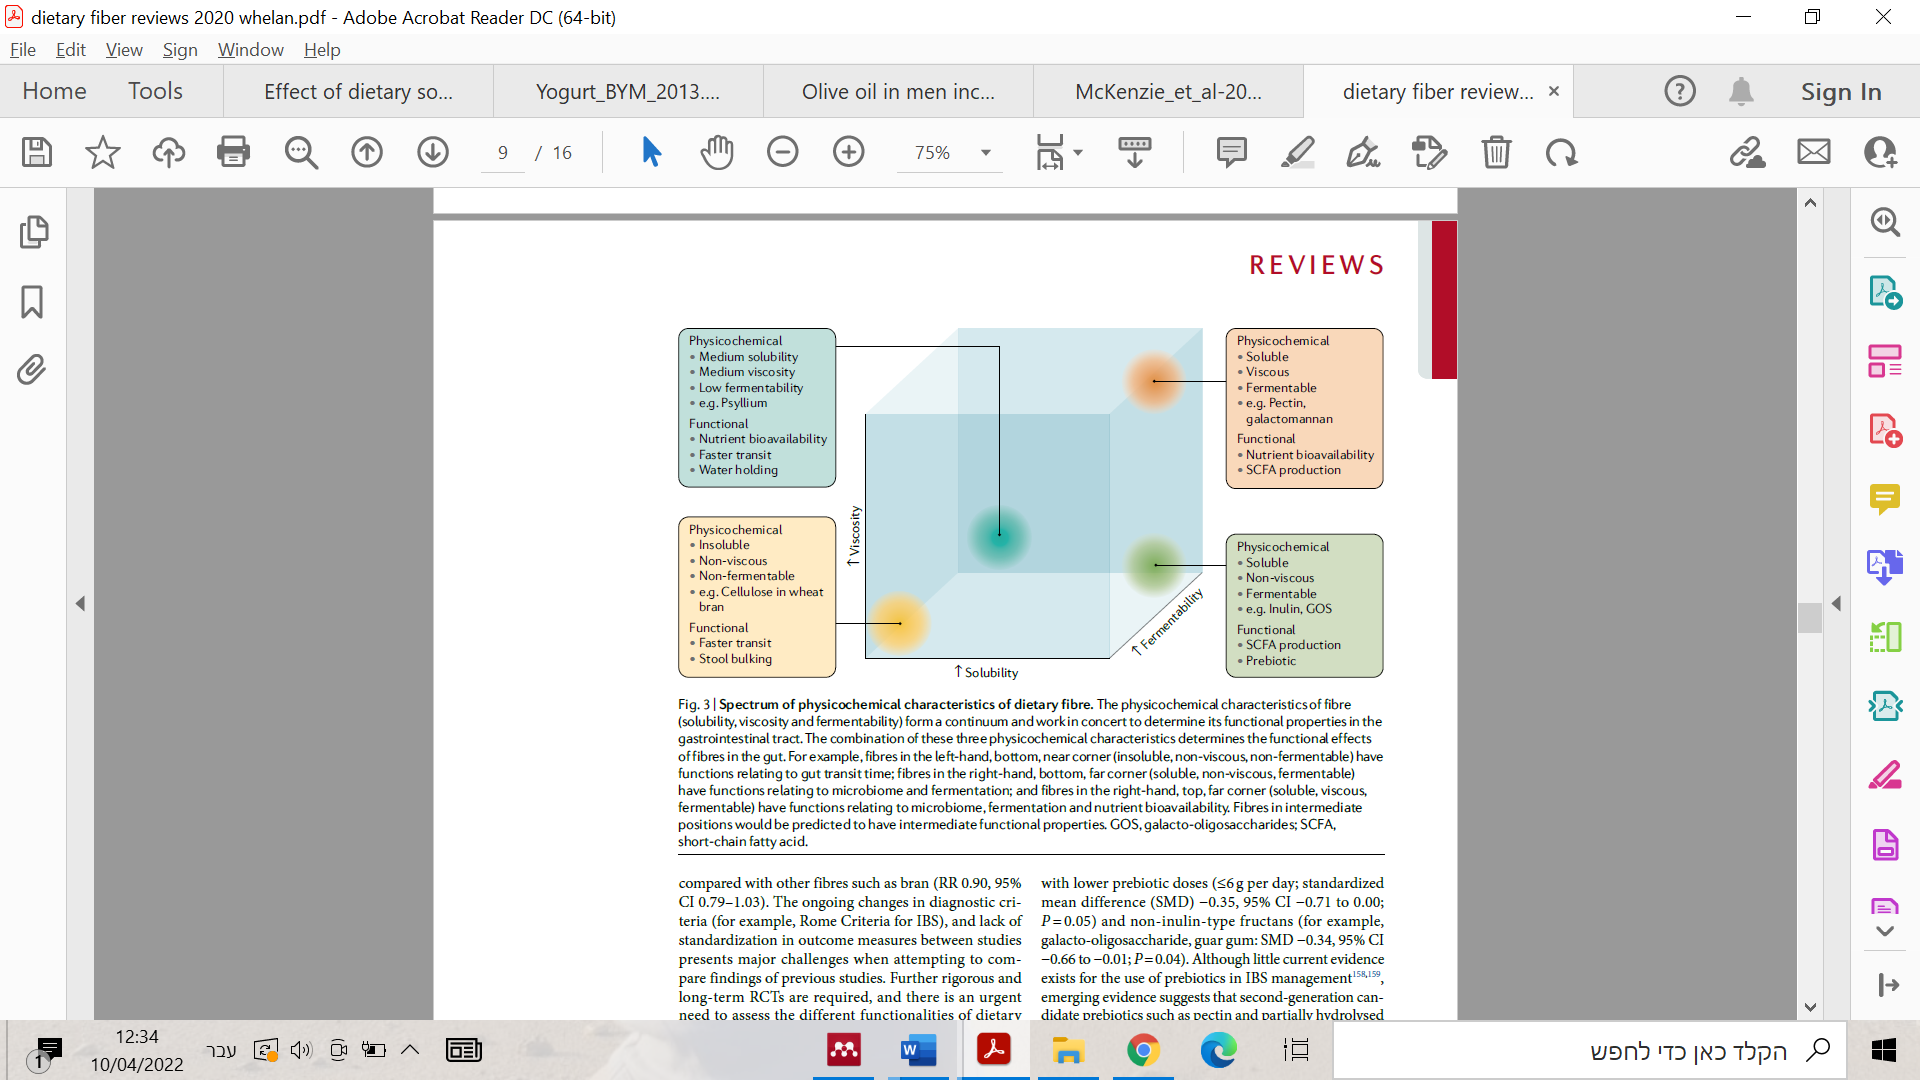The width and height of the screenshot is (1920, 1080).
Task: Click the Save file icon
Action: [x=37, y=152]
